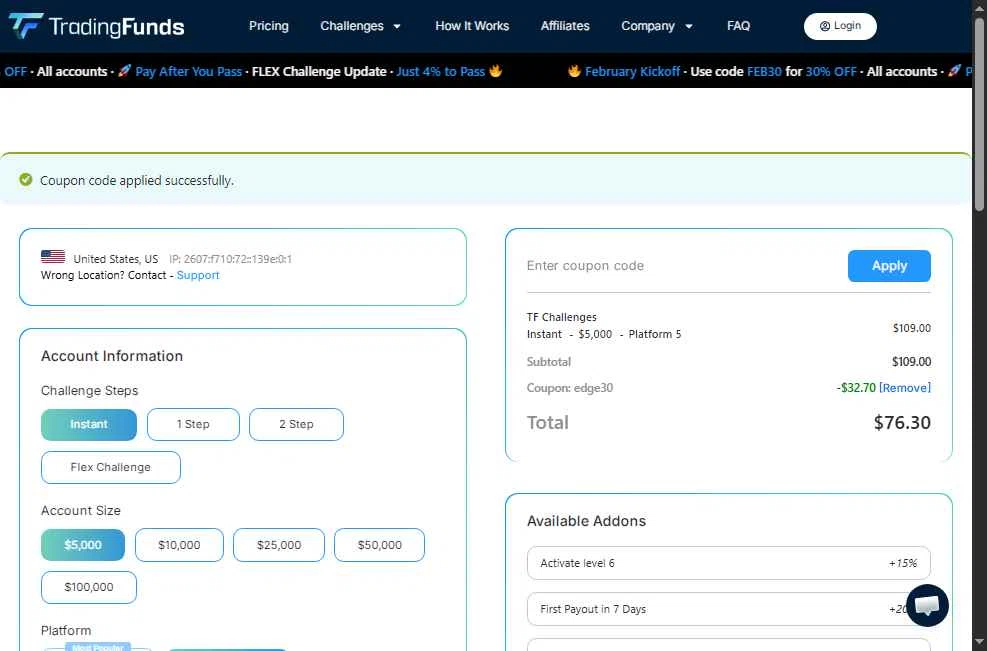Select the Instant challenge option
The image size is (987, 651).
pos(89,424)
